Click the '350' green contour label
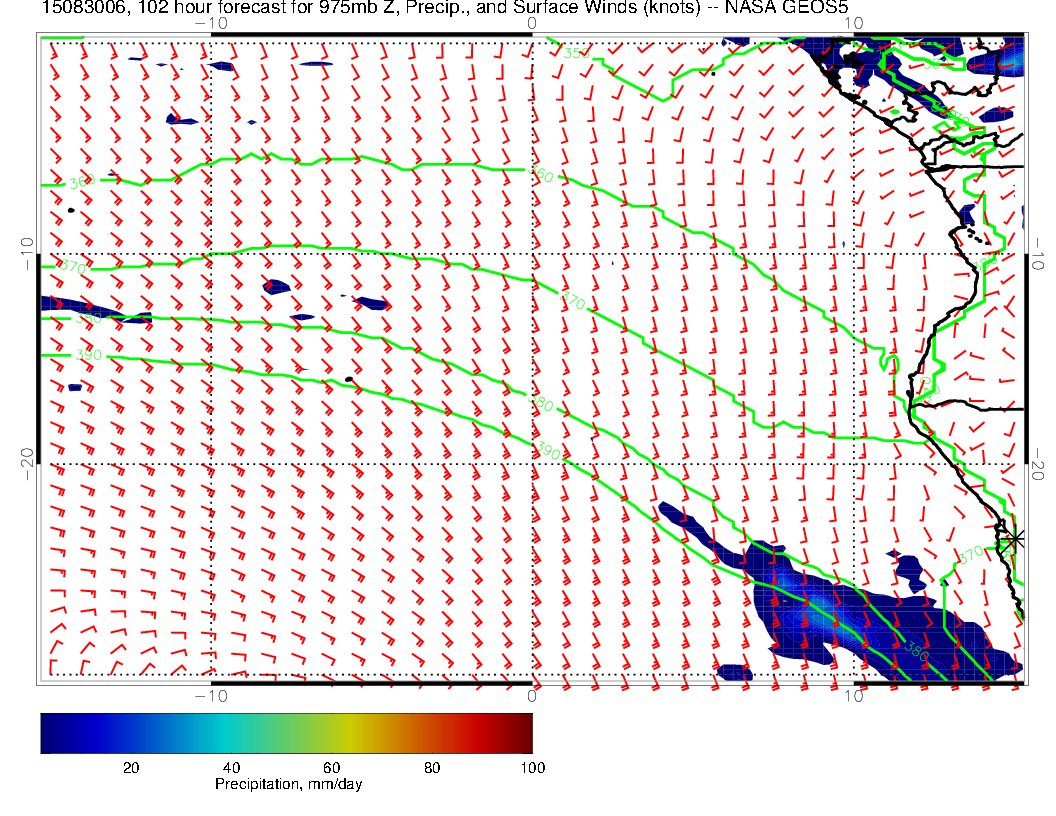The height and width of the screenshot is (816, 1056). 576,53
